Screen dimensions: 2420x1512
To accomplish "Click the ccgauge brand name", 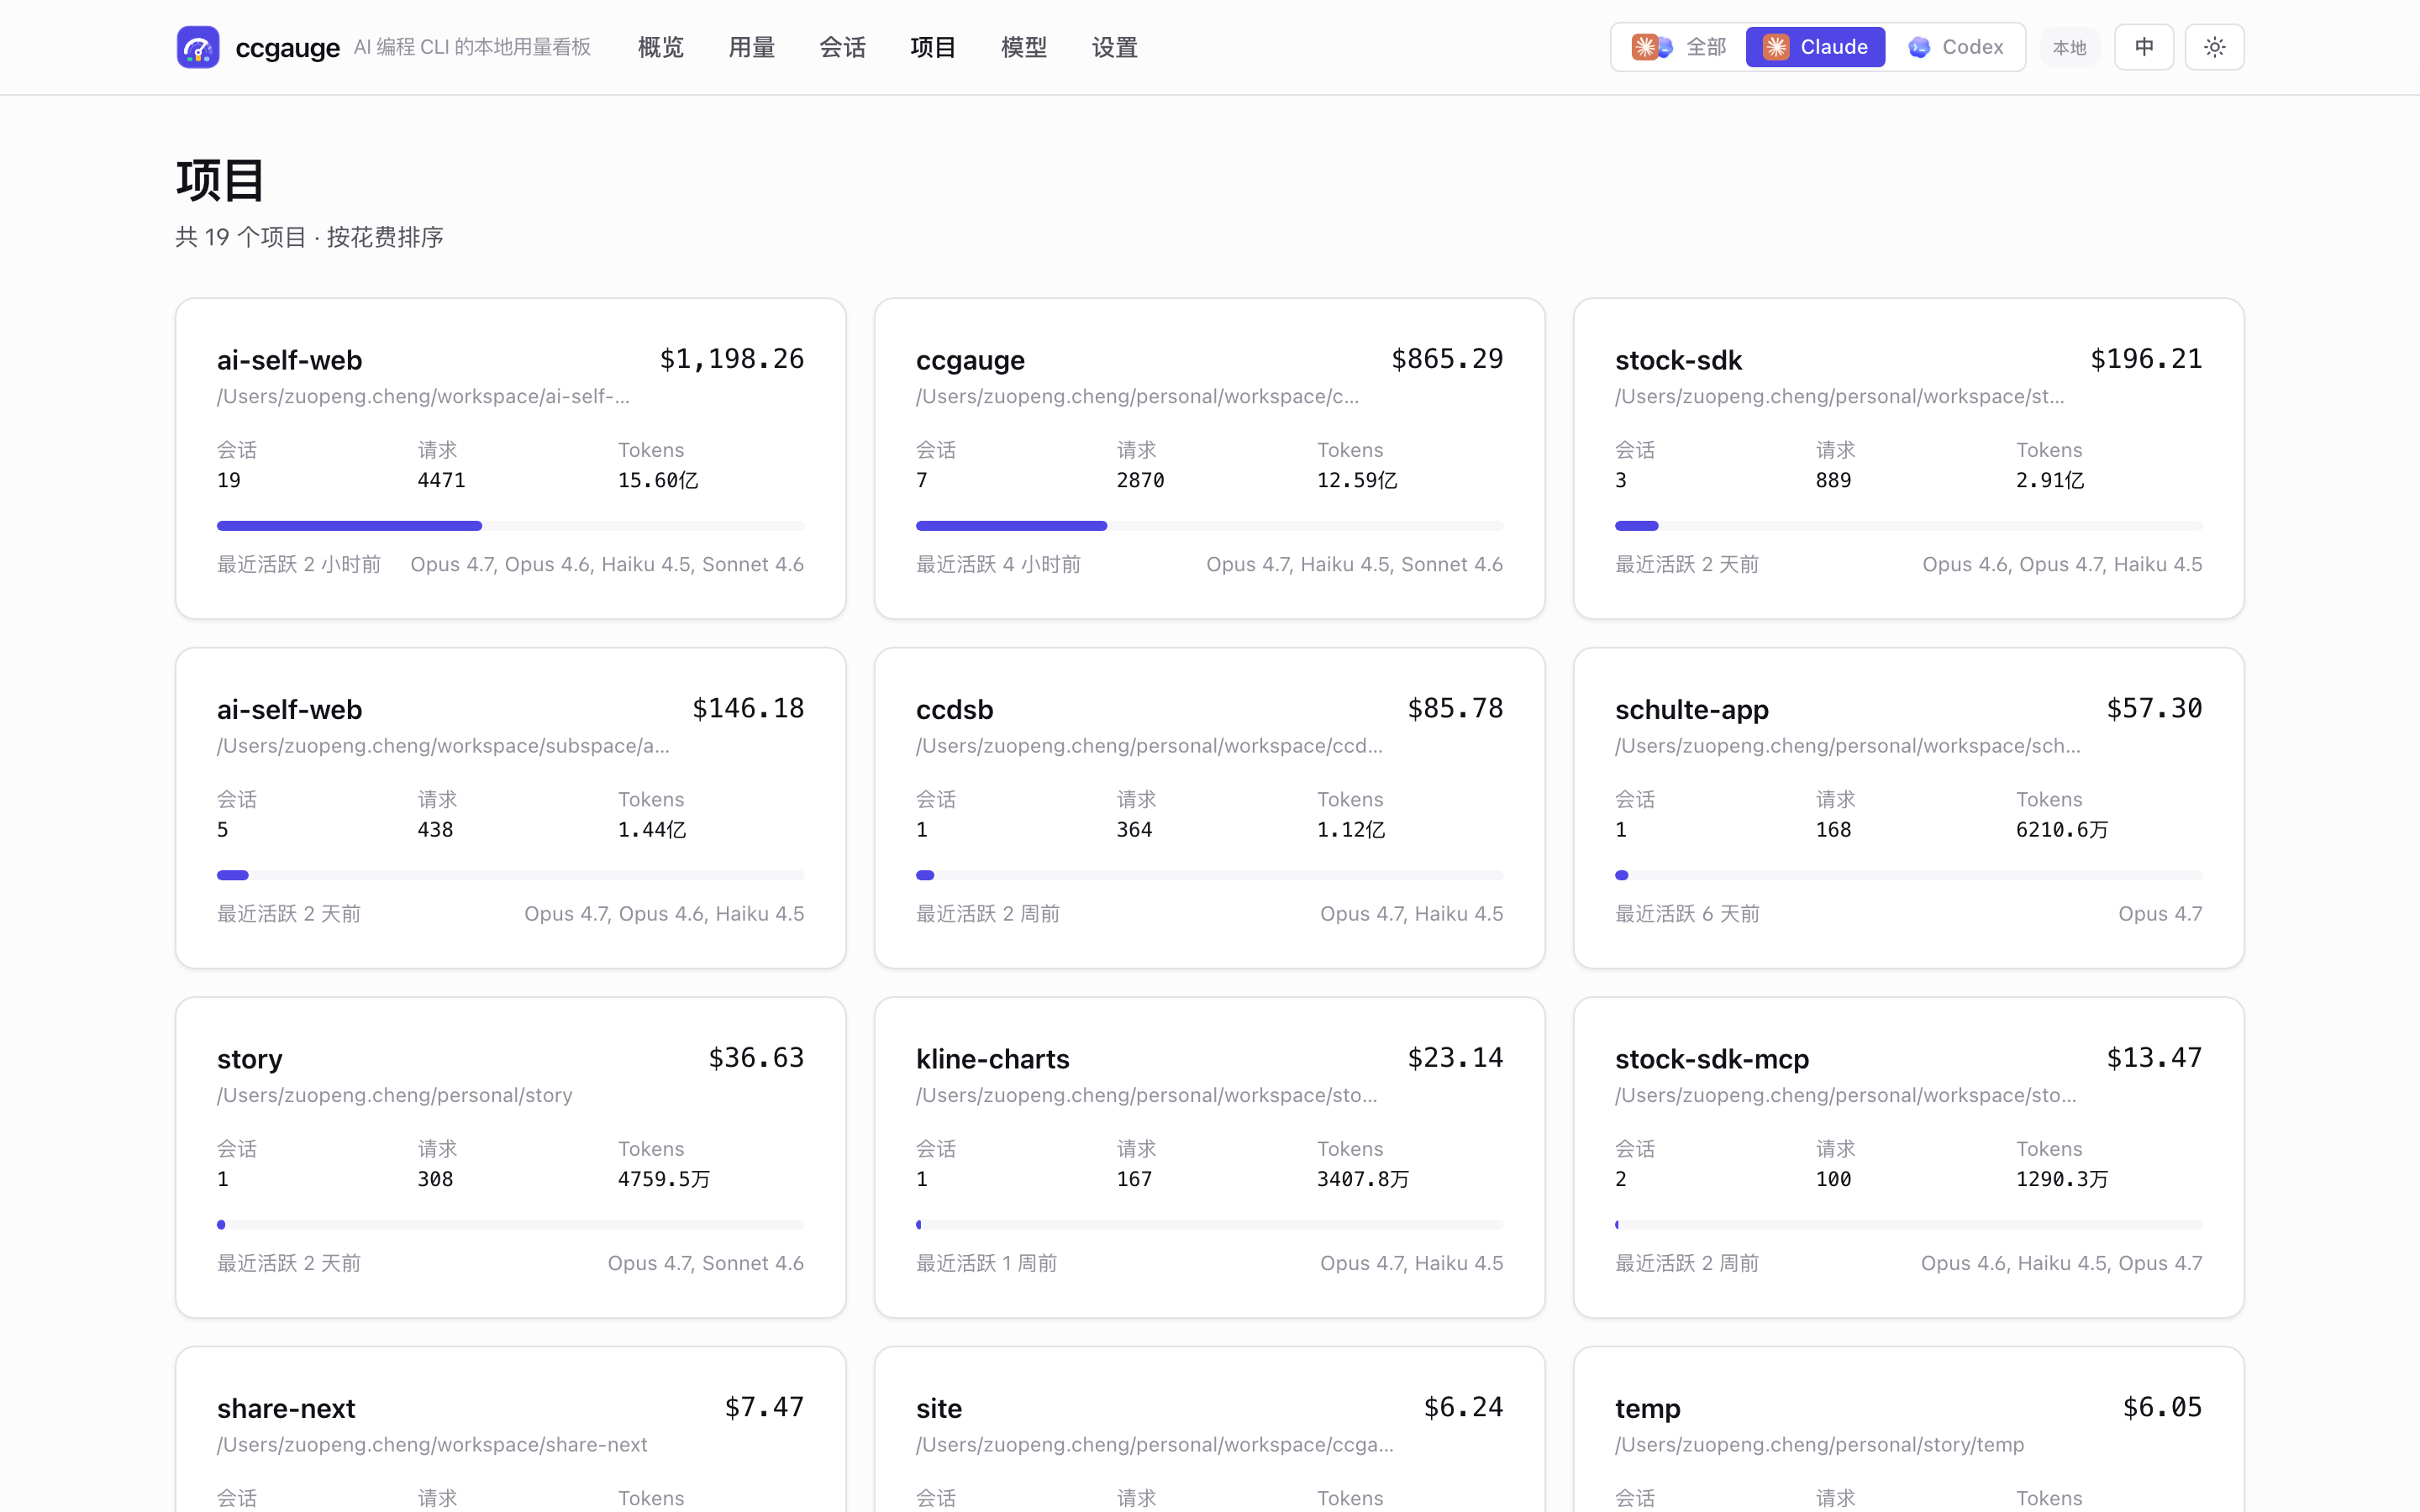I will tap(288, 47).
